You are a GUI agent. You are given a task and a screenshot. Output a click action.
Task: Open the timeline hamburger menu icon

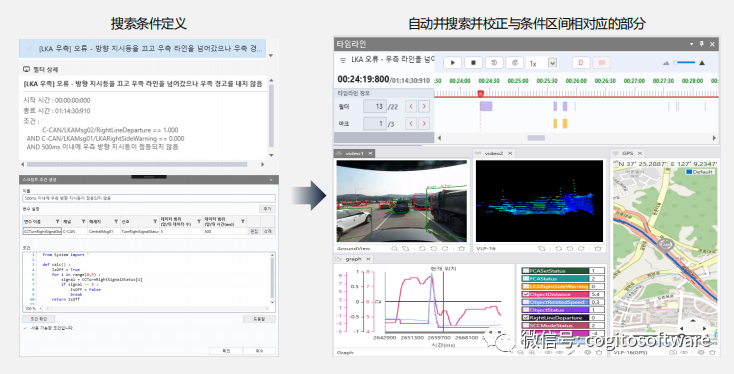point(343,60)
